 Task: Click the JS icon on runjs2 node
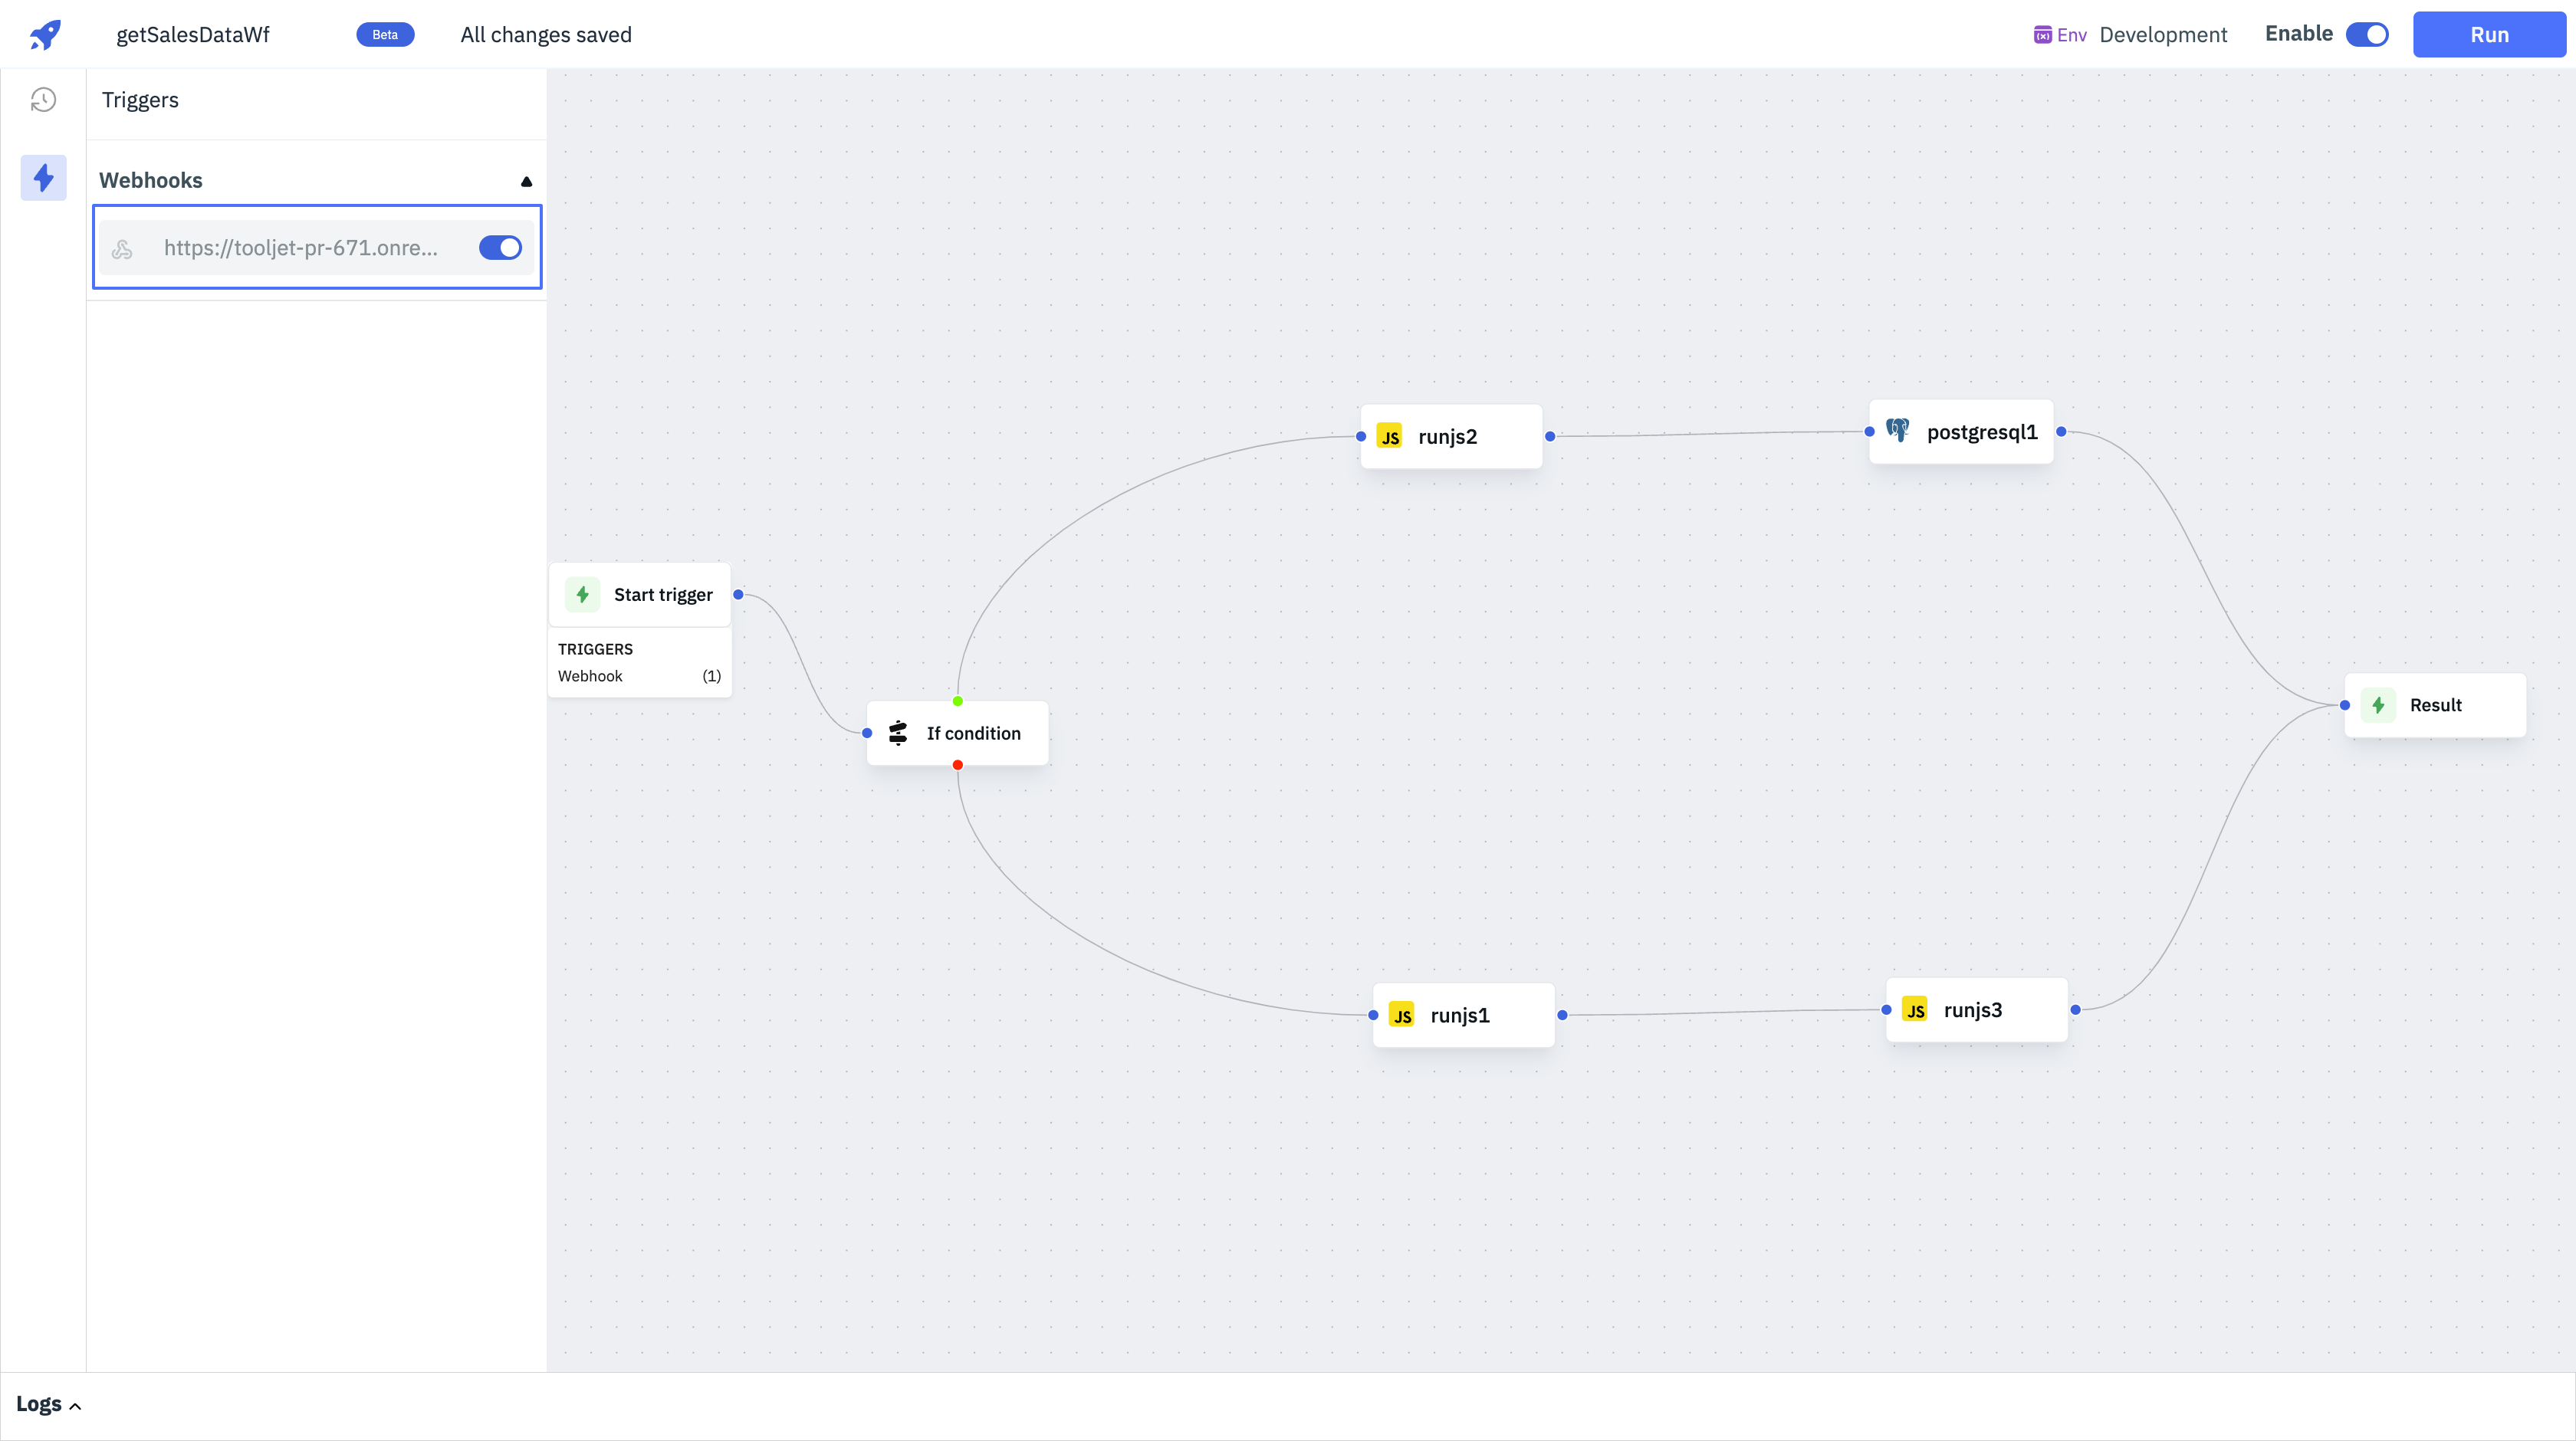pyautogui.click(x=1389, y=437)
